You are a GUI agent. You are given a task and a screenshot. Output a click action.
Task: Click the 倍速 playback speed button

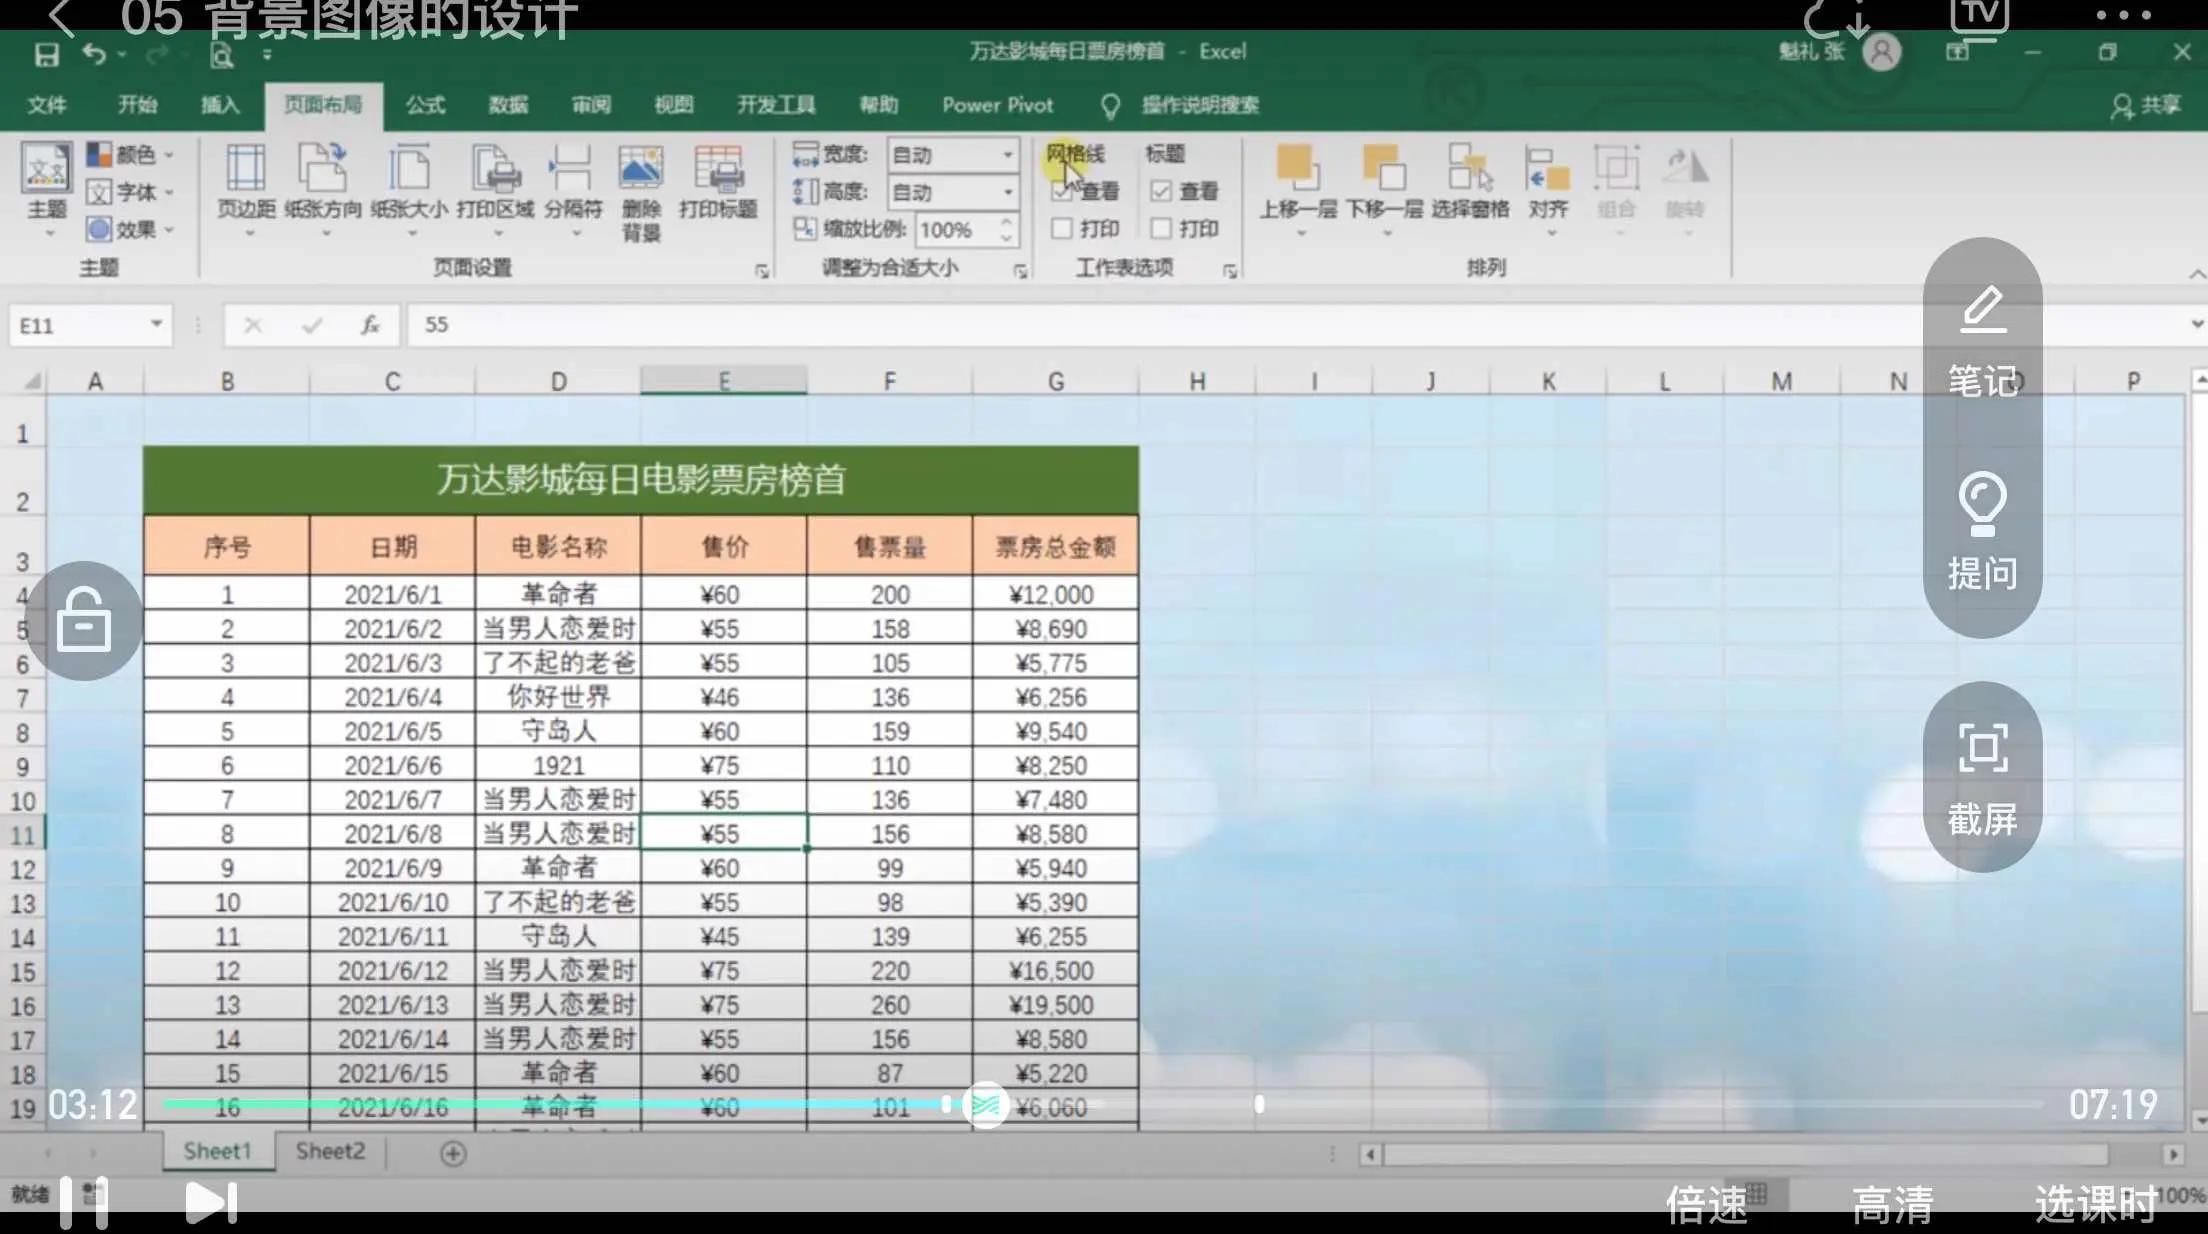(x=1706, y=1204)
